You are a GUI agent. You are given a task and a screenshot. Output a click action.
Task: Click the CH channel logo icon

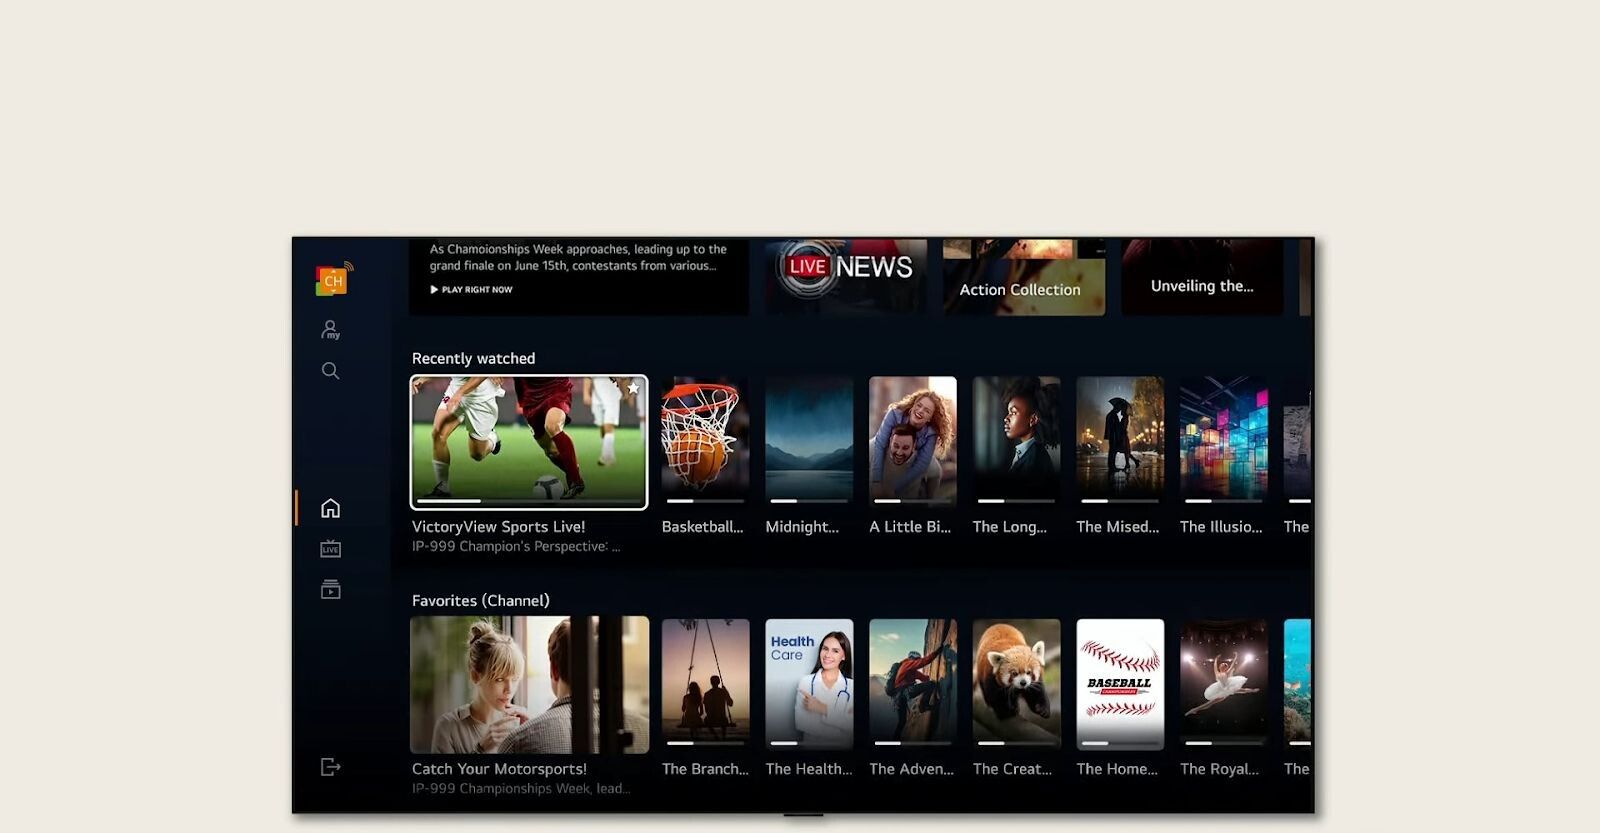coord(333,280)
